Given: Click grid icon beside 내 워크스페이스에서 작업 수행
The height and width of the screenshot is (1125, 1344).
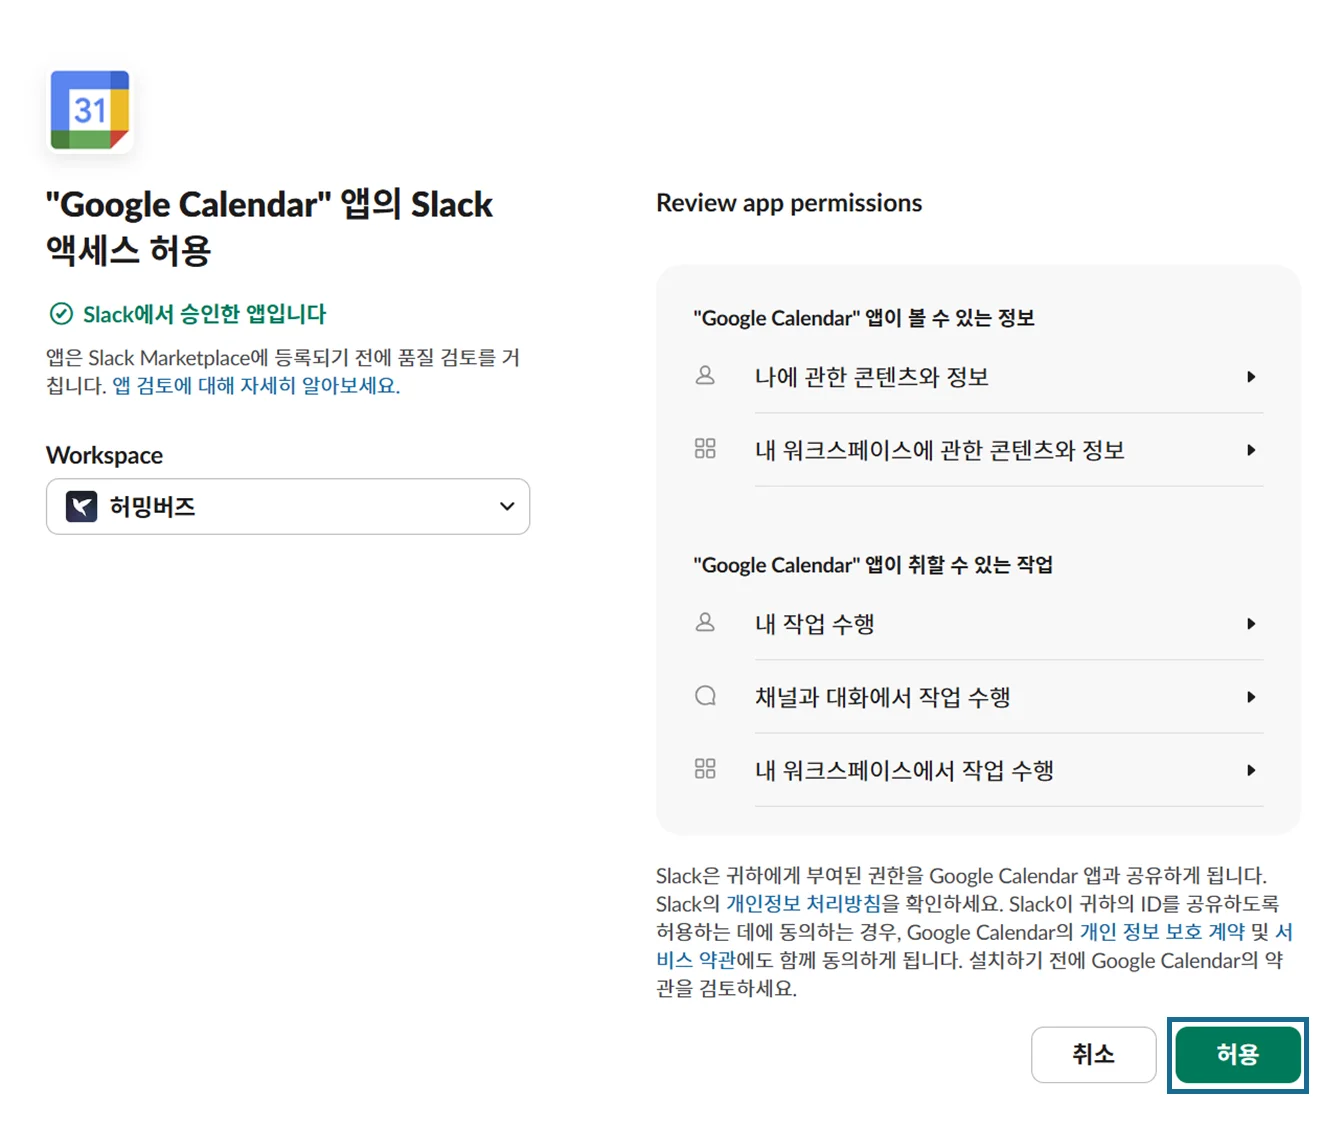Looking at the screenshot, I should click(705, 769).
